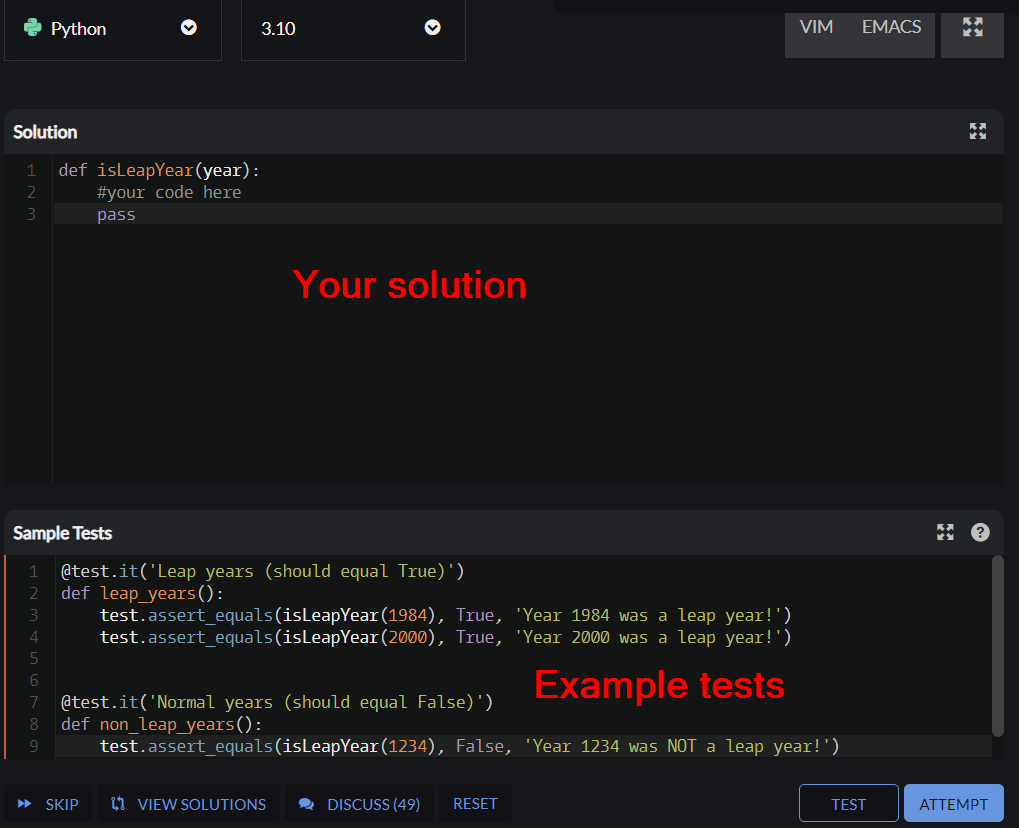The image size is (1019, 828).
Task: Open the help icon next to Sample Tests
Action: click(x=979, y=532)
